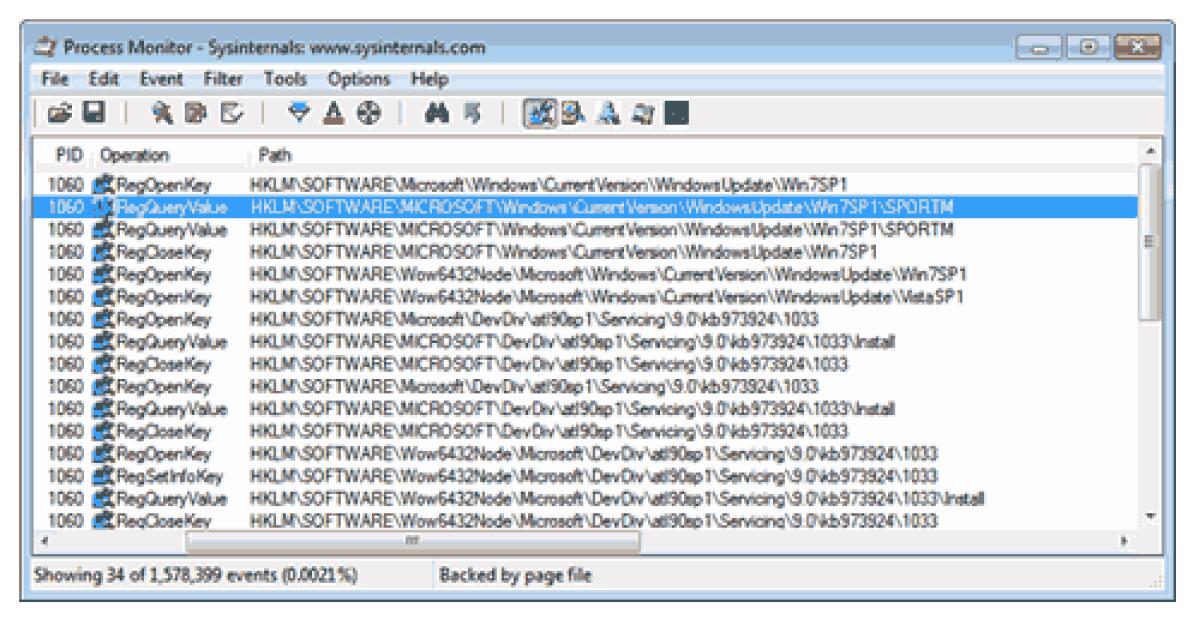Toggle the Autoscroll toolbar button
1200x626 pixels.
coord(197,115)
